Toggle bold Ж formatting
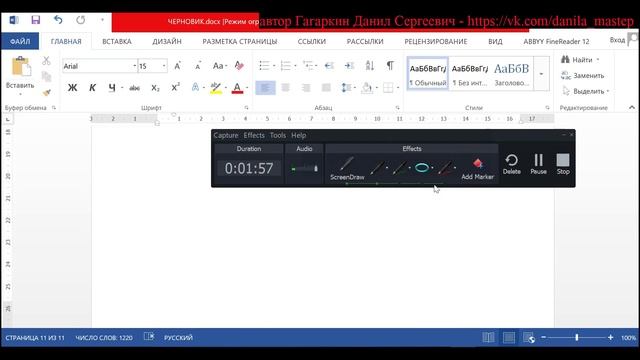This screenshot has height=360, width=640. point(72,88)
